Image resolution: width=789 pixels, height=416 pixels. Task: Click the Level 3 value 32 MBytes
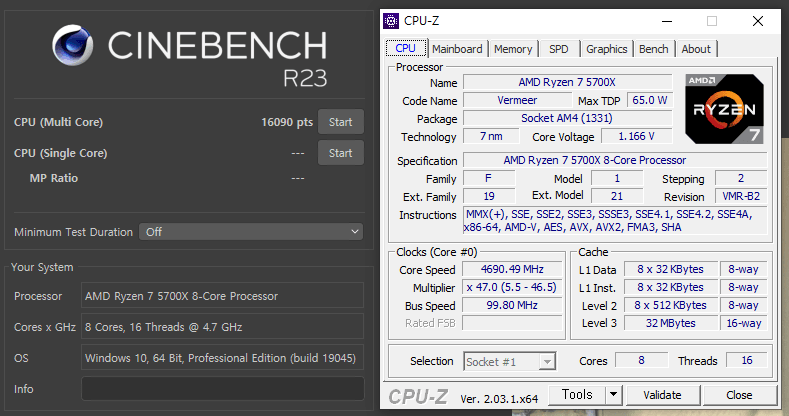[670, 323]
